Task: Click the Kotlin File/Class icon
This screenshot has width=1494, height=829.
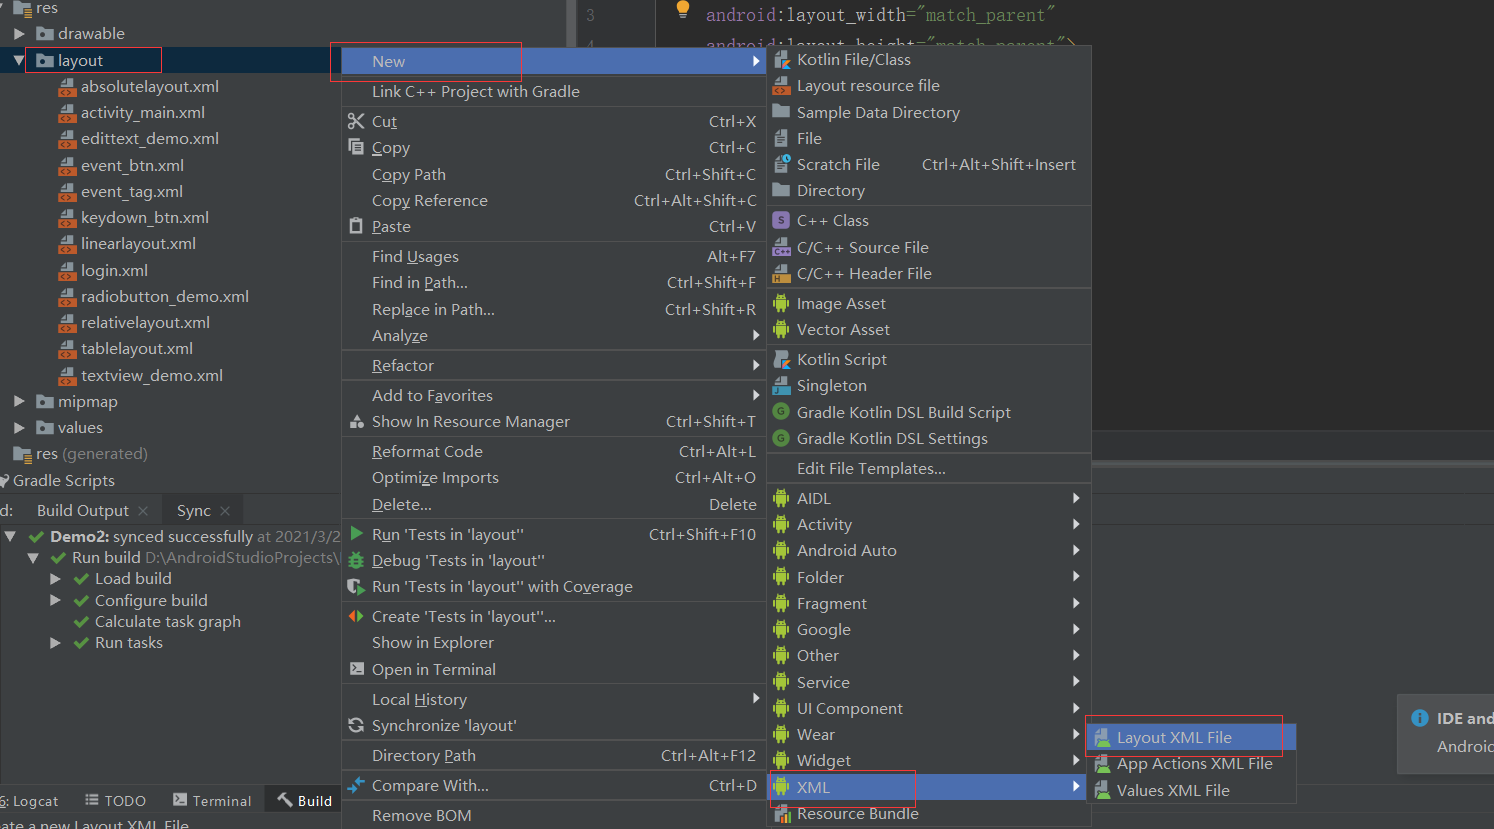Action: click(782, 60)
